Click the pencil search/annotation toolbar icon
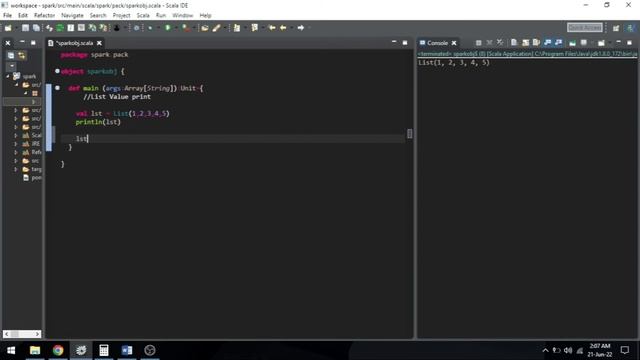The width and height of the screenshot is (640, 360). point(216,28)
